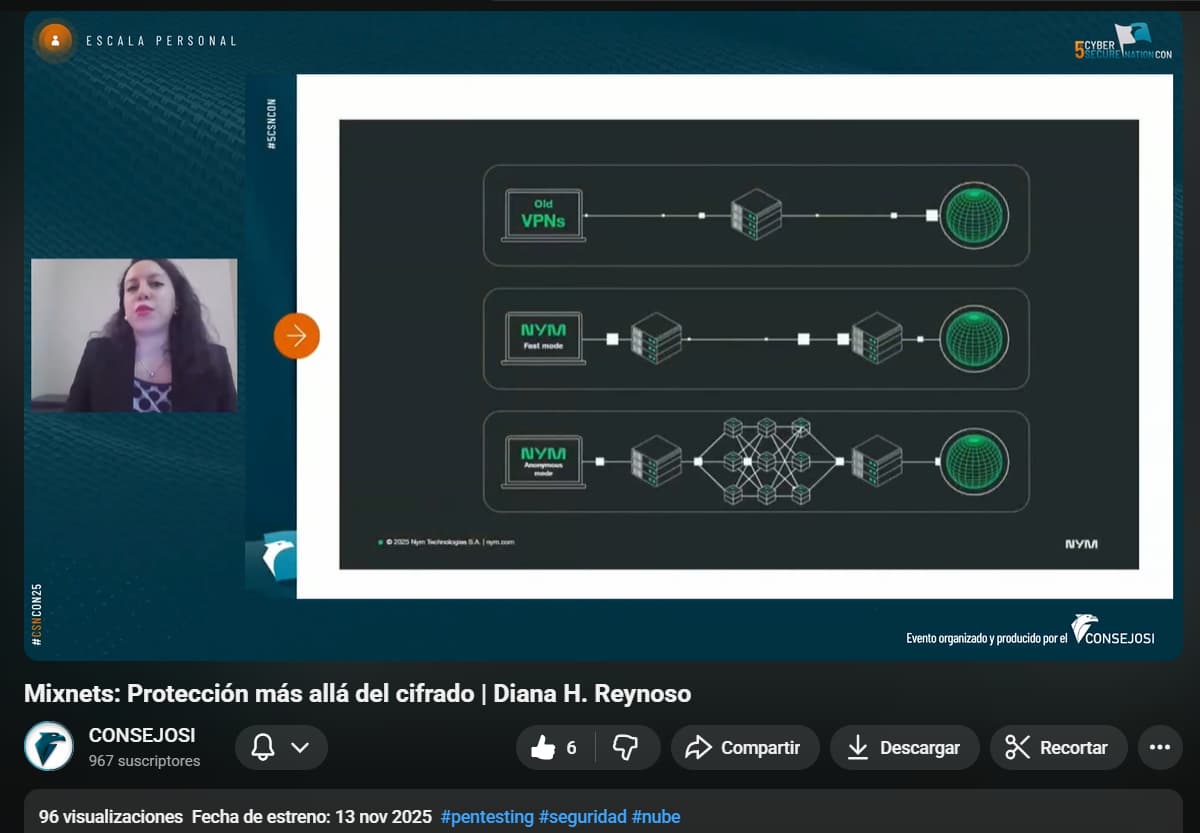
Task: Click the thumbs down dislike icon
Action: (626, 748)
